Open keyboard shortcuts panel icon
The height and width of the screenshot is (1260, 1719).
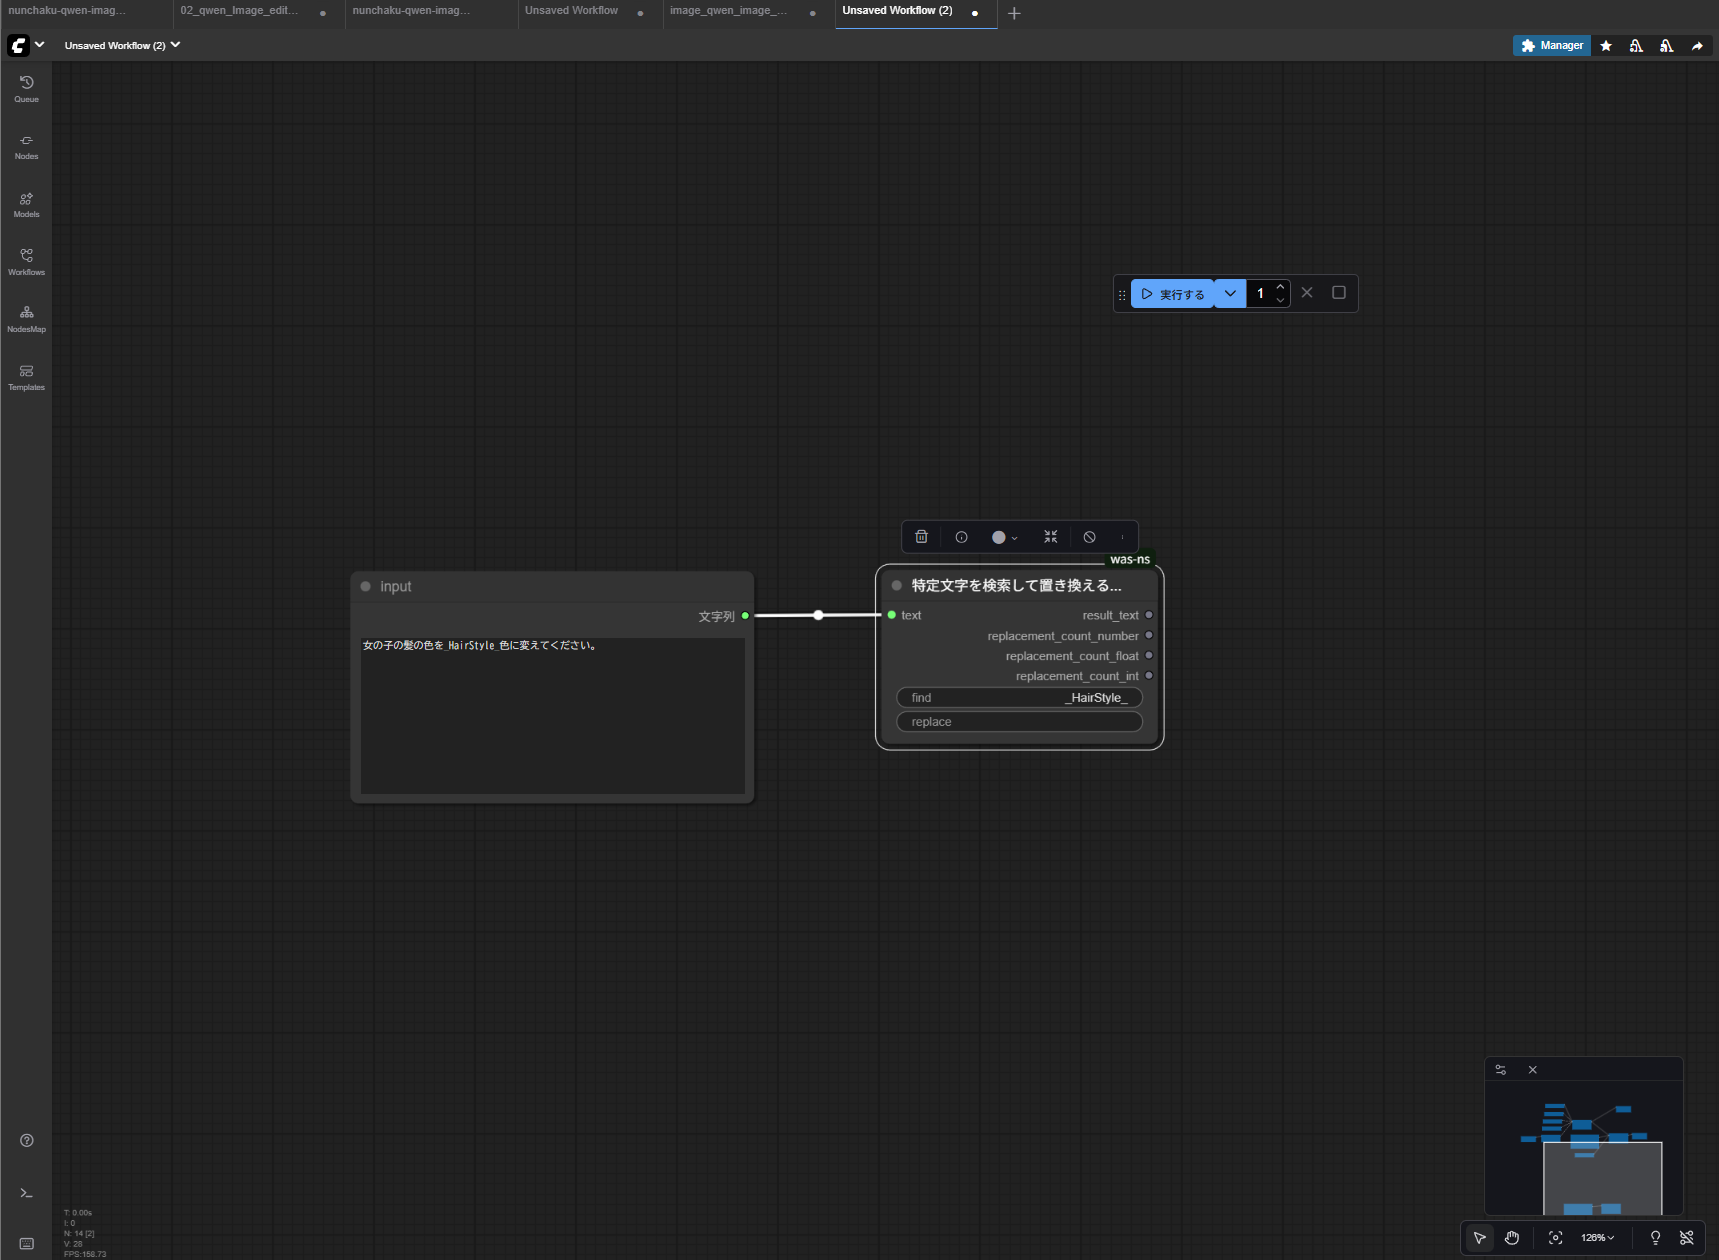(x=27, y=1244)
